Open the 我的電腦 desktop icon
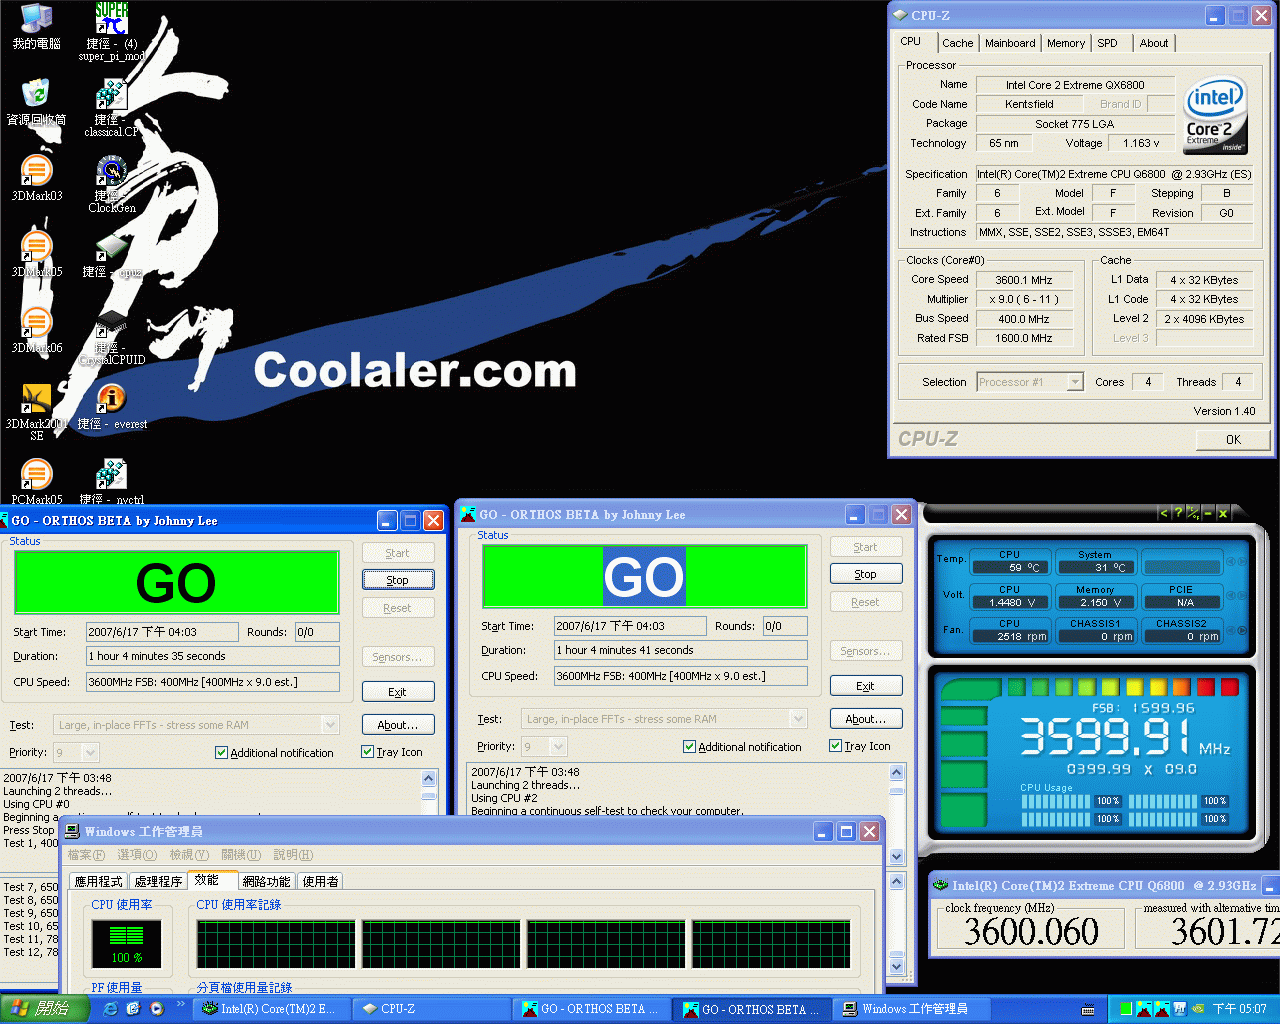 click(36, 26)
